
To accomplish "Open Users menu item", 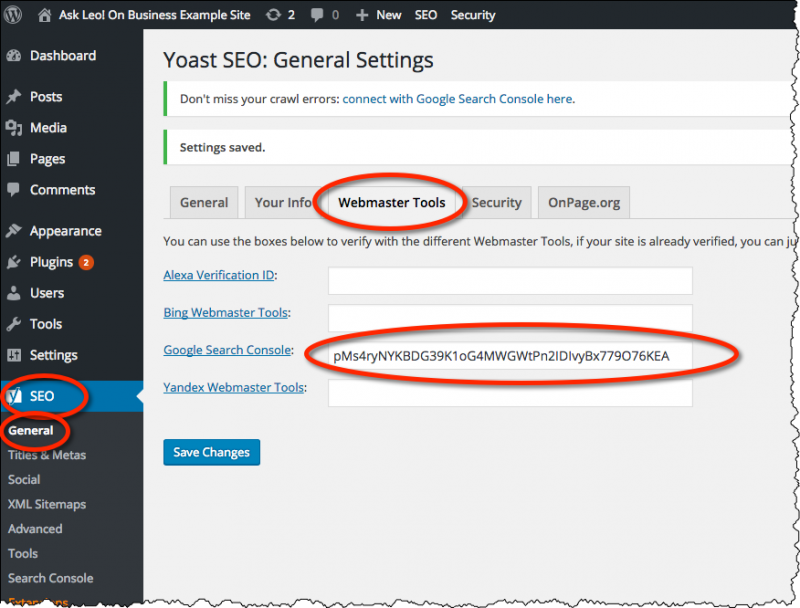I will pyautogui.click(x=47, y=293).
